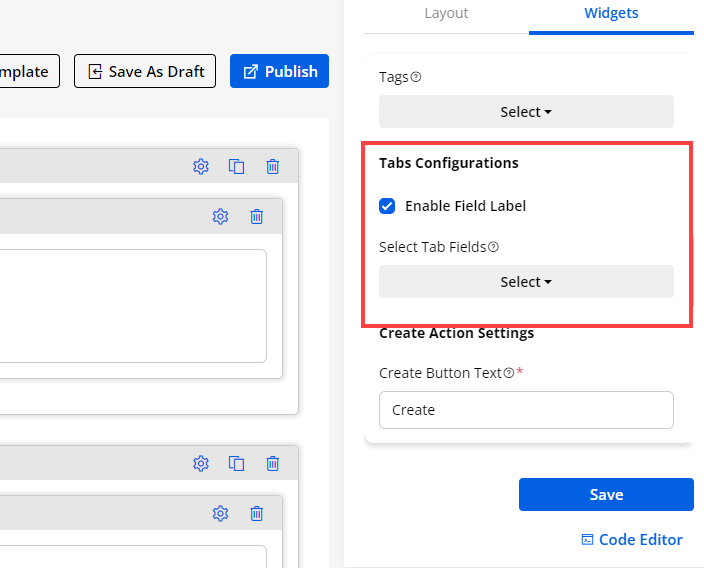Screen dimensions: 704x568
Task: Click the help icon next to Tags
Action: pos(416,77)
